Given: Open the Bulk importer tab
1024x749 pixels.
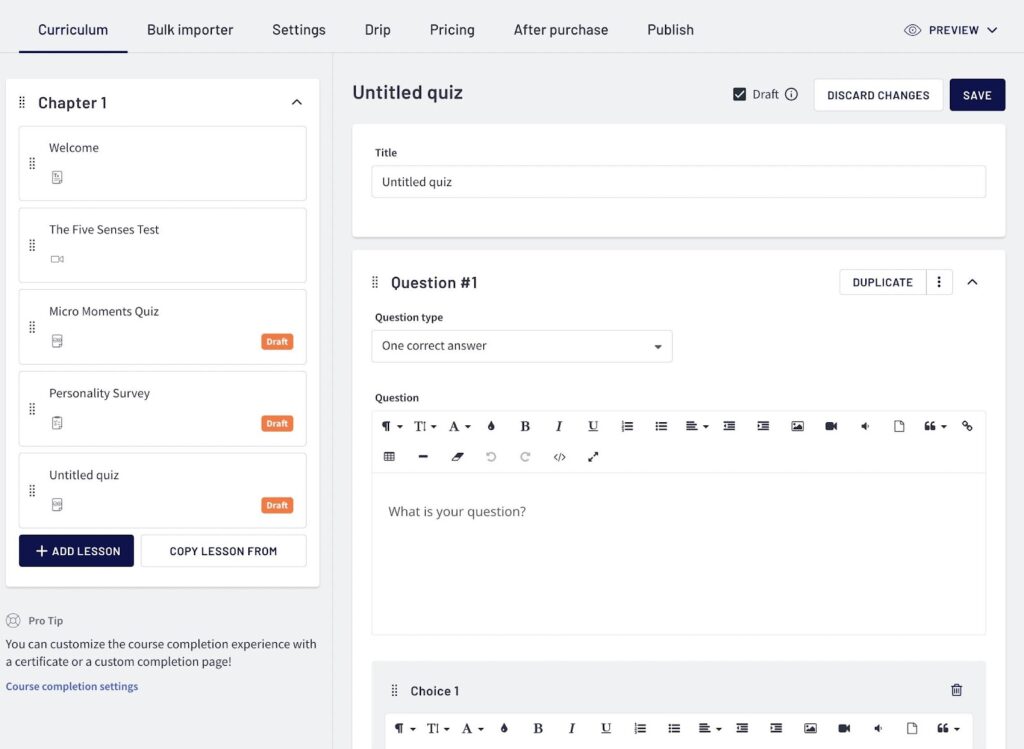Looking at the screenshot, I should tap(190, 30).
